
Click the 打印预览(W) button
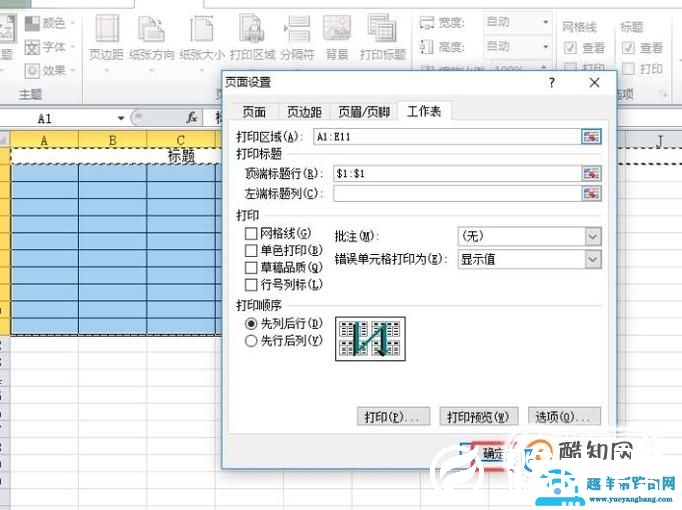(478, 417)
